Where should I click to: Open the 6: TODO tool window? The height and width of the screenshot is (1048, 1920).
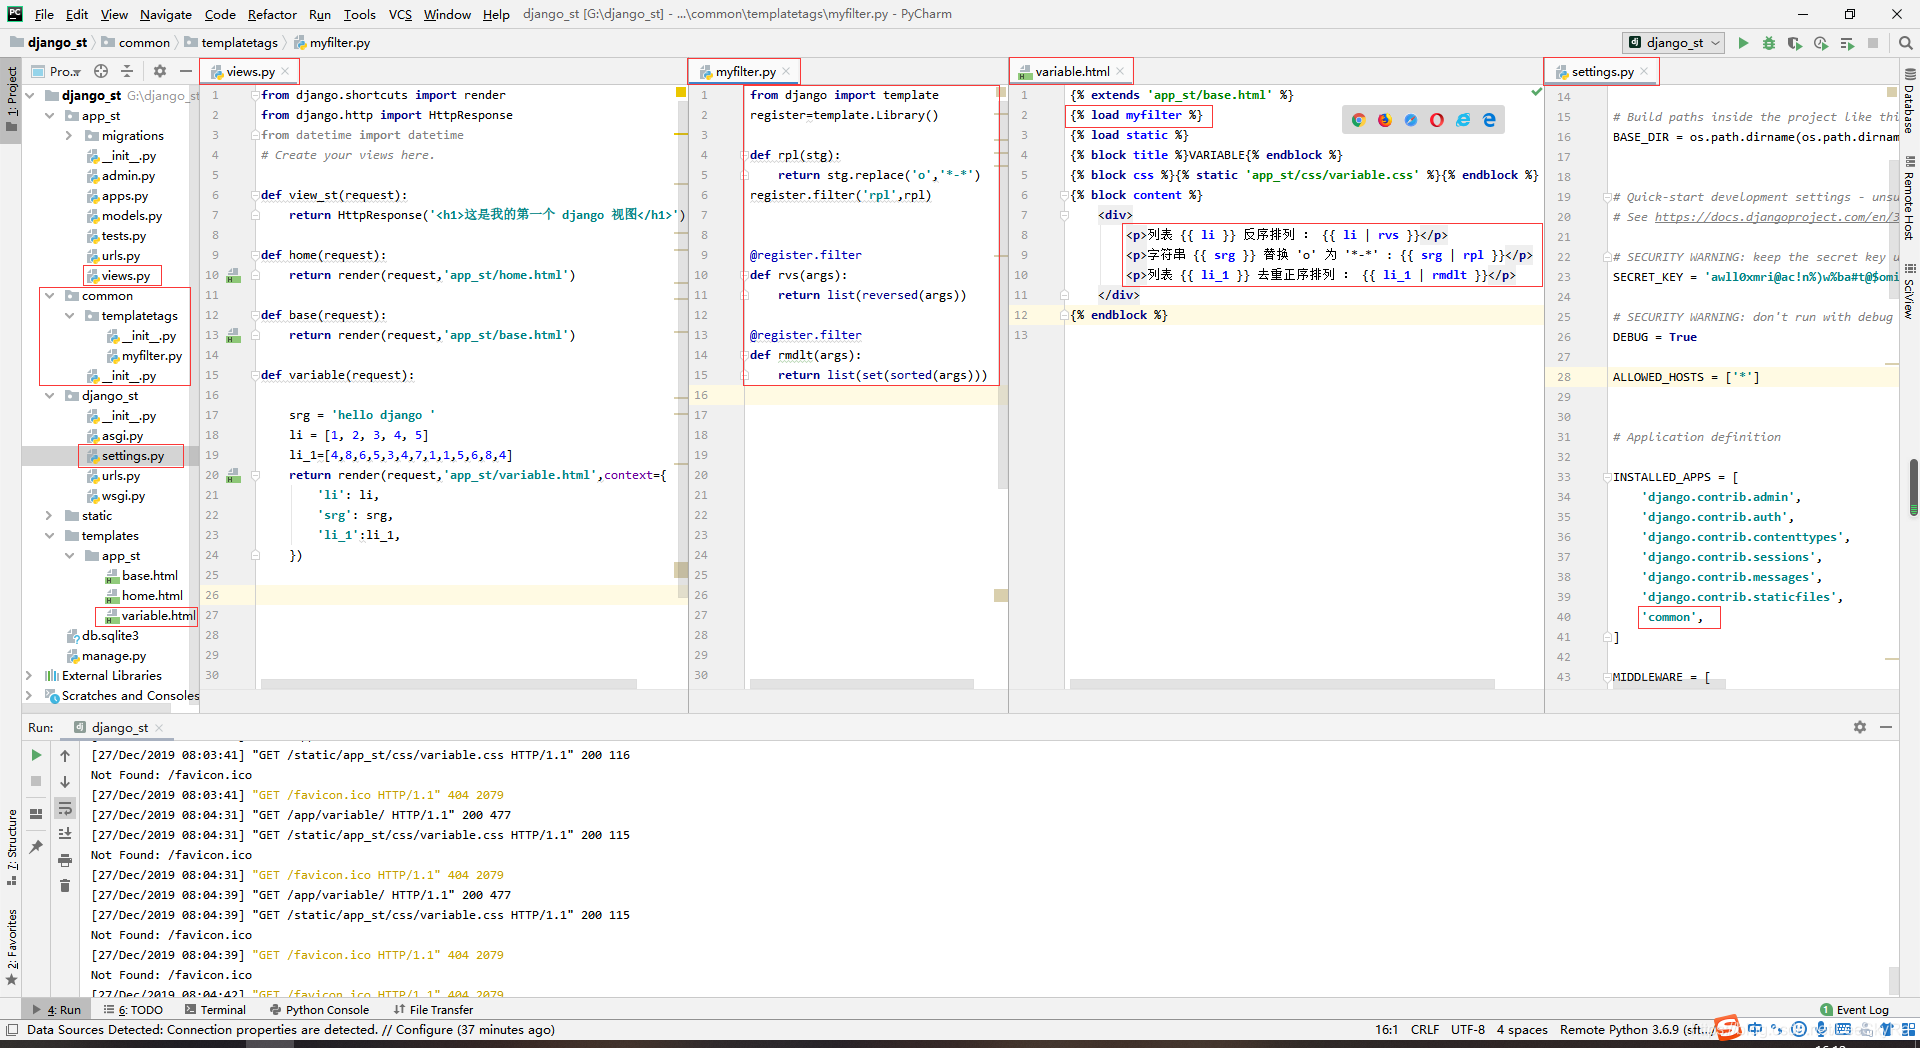tap(133, 1010)
